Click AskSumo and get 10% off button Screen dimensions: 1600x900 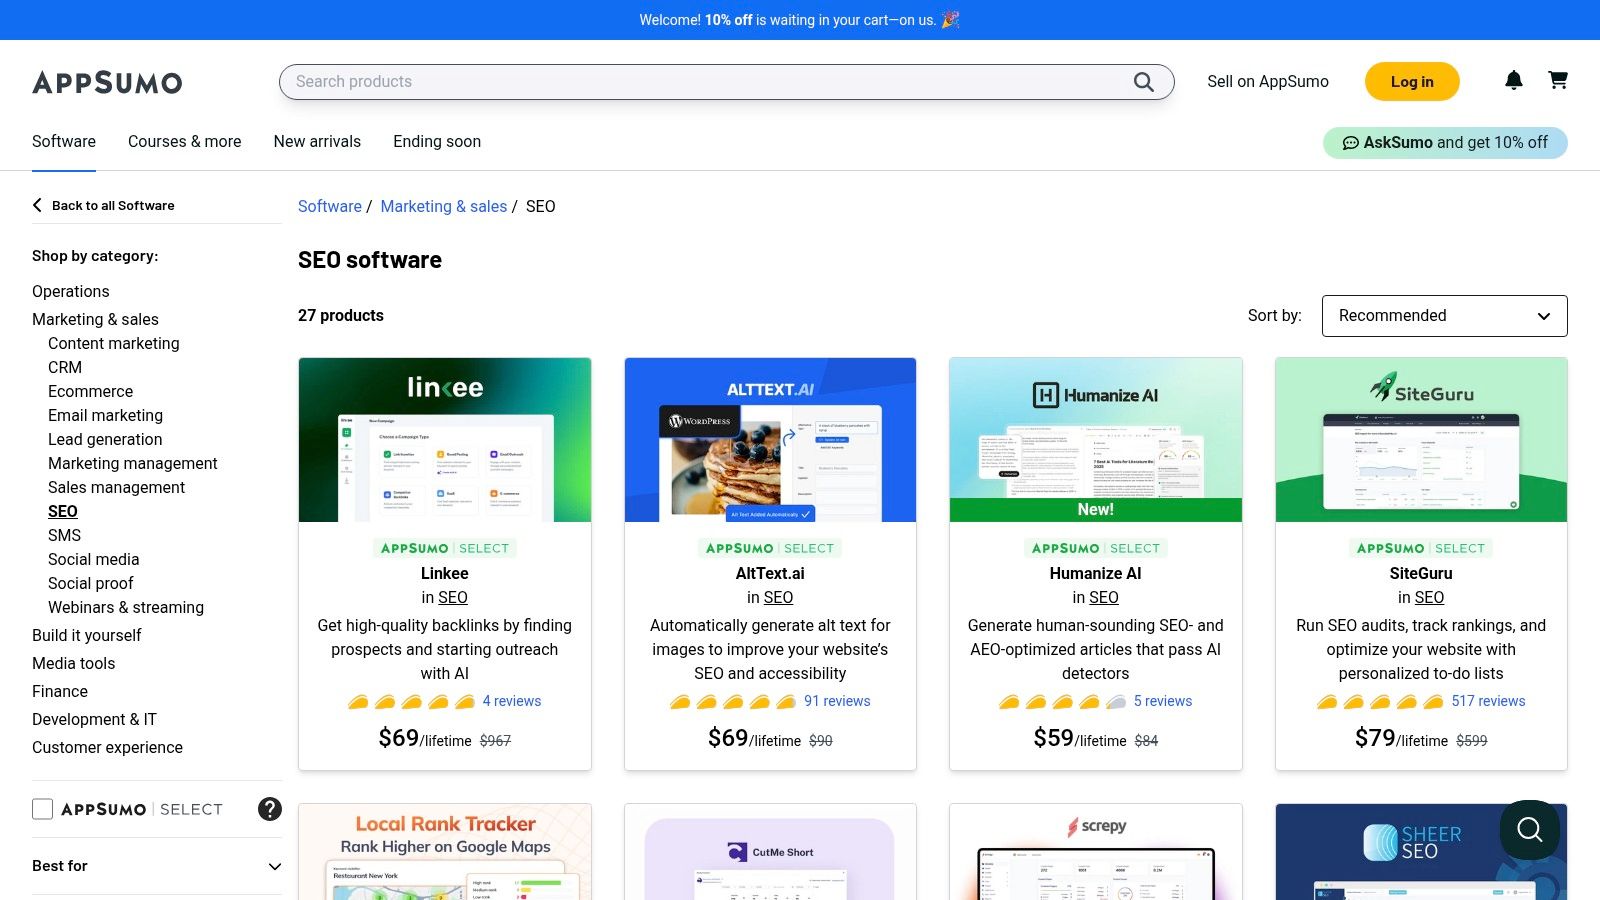1445,143
